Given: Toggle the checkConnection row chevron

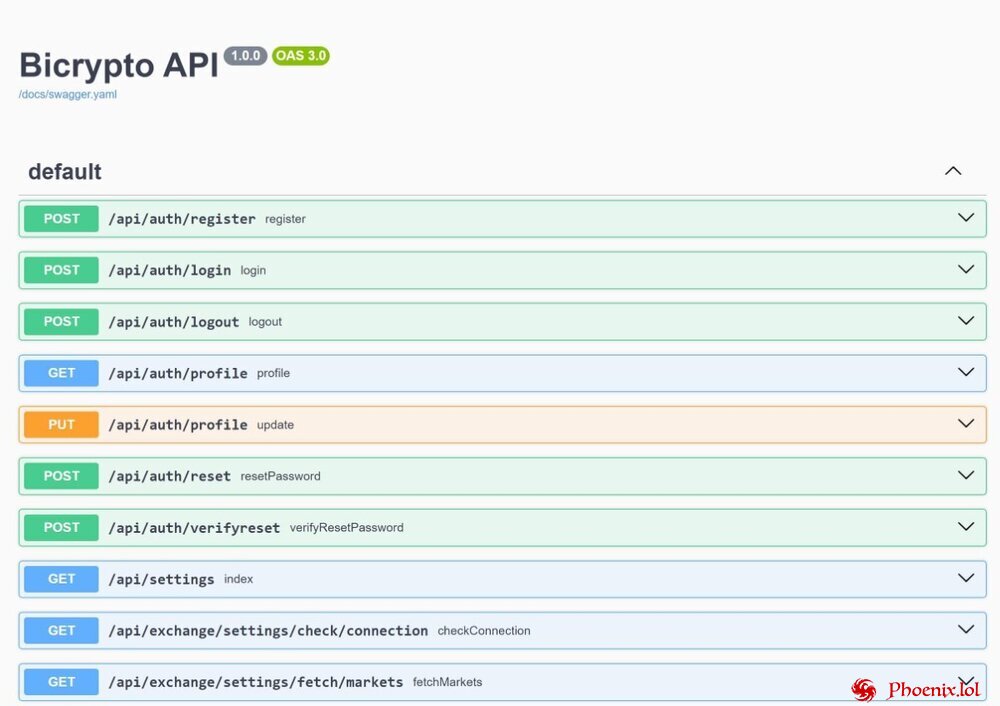Looking at the screenshot, I should click(x=965, y=630).
